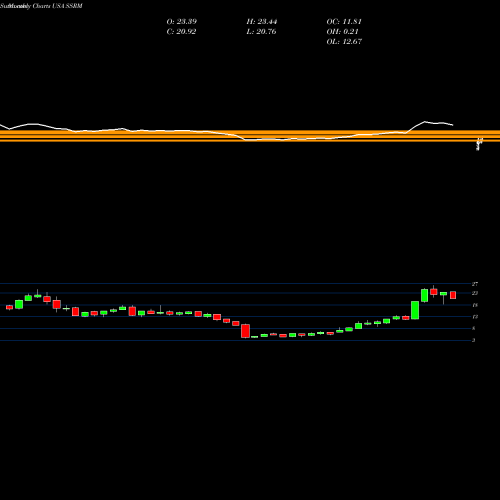Click the "OH: 0.21" readout
Image resolution: width=500 pixels, height=500 pixels.
coord(342,32)
